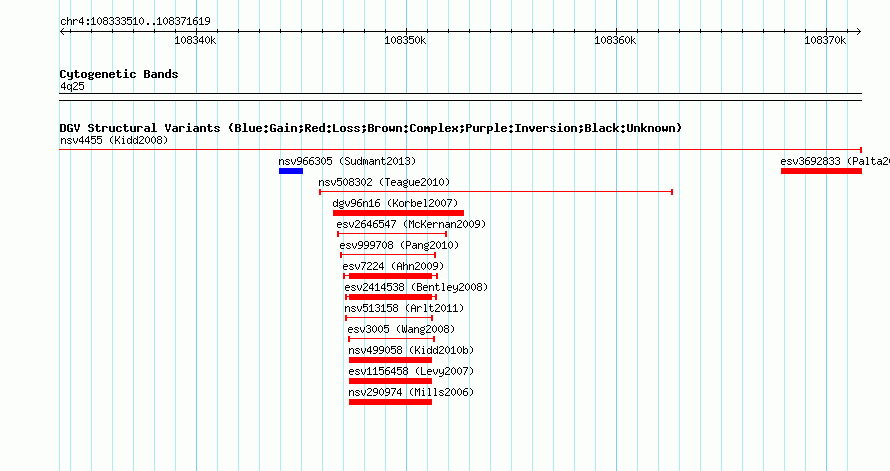Open the esv2414538 (Bentley2008) label
The image size is (890, 471).
(x=416, y=287)
